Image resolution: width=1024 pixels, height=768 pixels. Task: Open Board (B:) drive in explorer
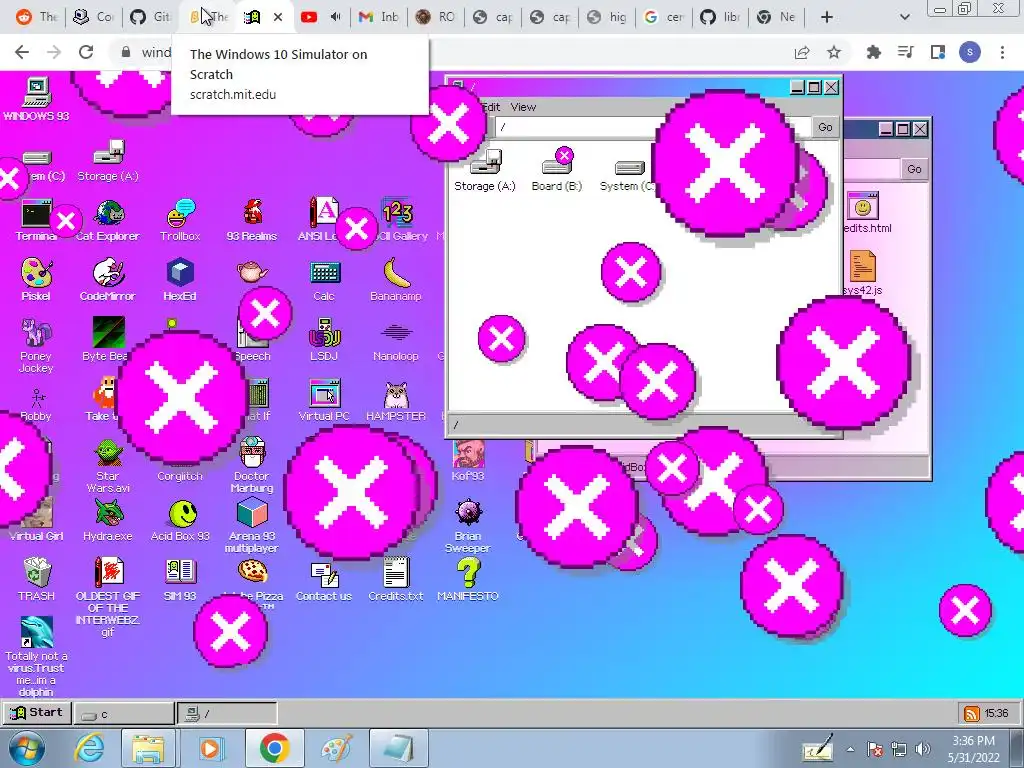[x=556, y=170]
